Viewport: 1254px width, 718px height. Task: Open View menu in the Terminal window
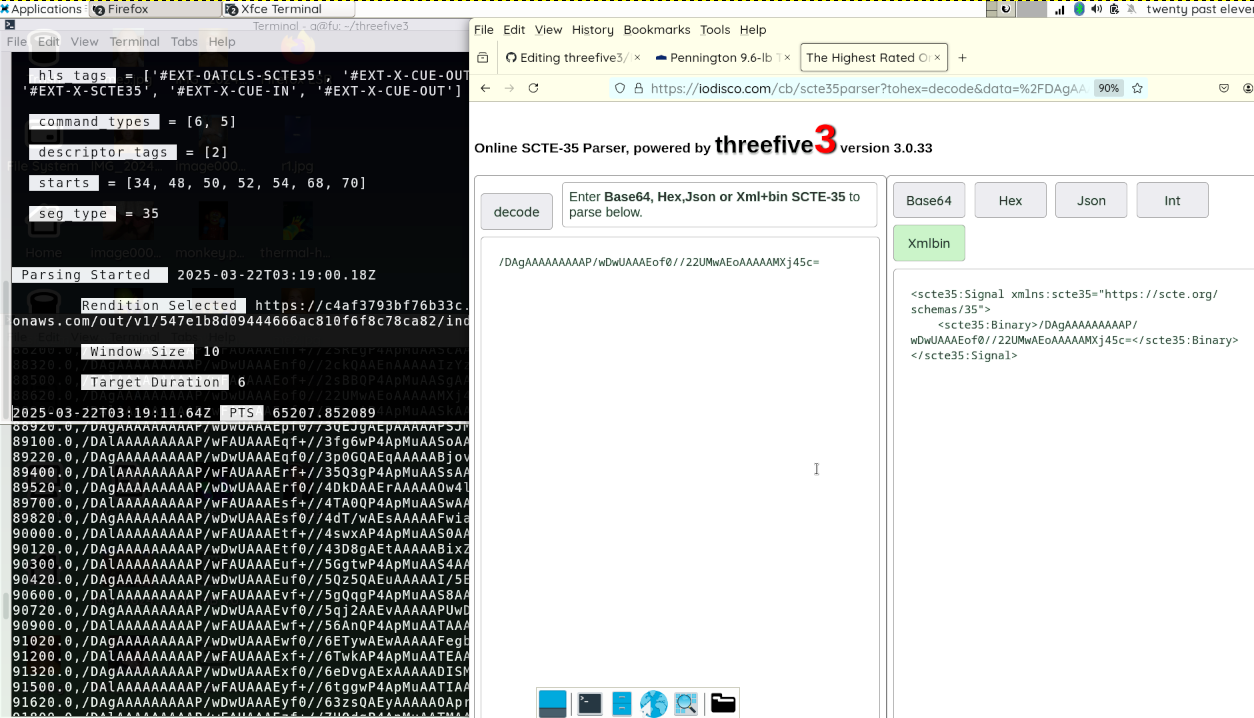click(x=85, y=42)
